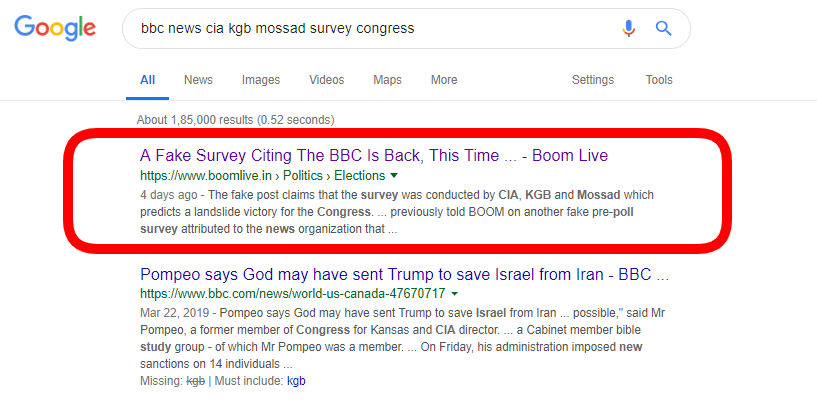
Task: Open the Pompeo BBC article headline
Action: (404, 274)
